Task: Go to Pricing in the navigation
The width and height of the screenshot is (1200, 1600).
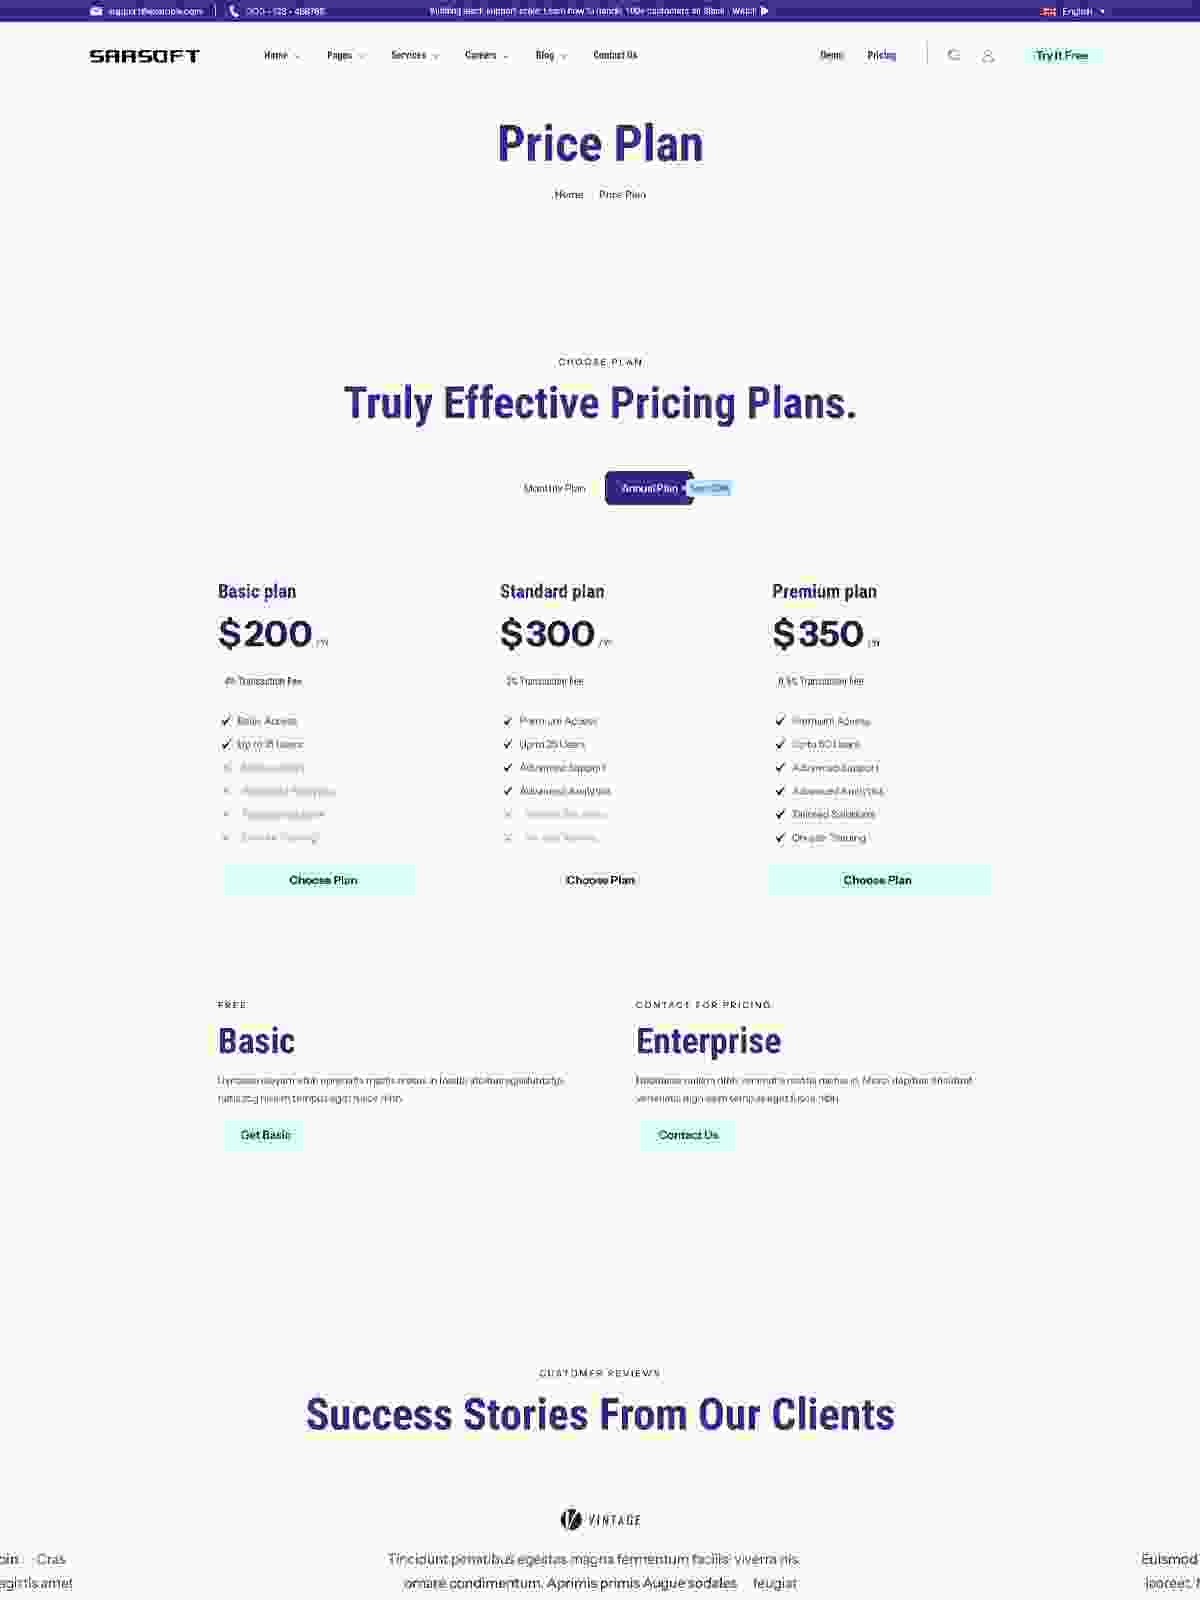Action: [881, 56]
